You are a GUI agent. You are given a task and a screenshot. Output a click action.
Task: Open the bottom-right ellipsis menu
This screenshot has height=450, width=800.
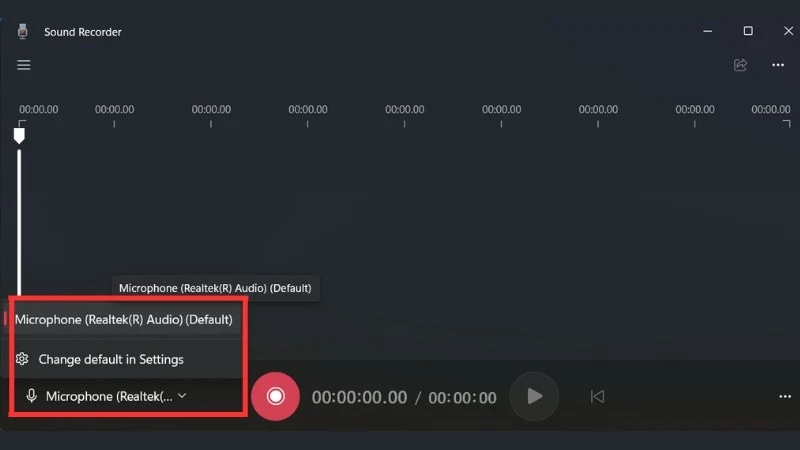click(784, 396)
